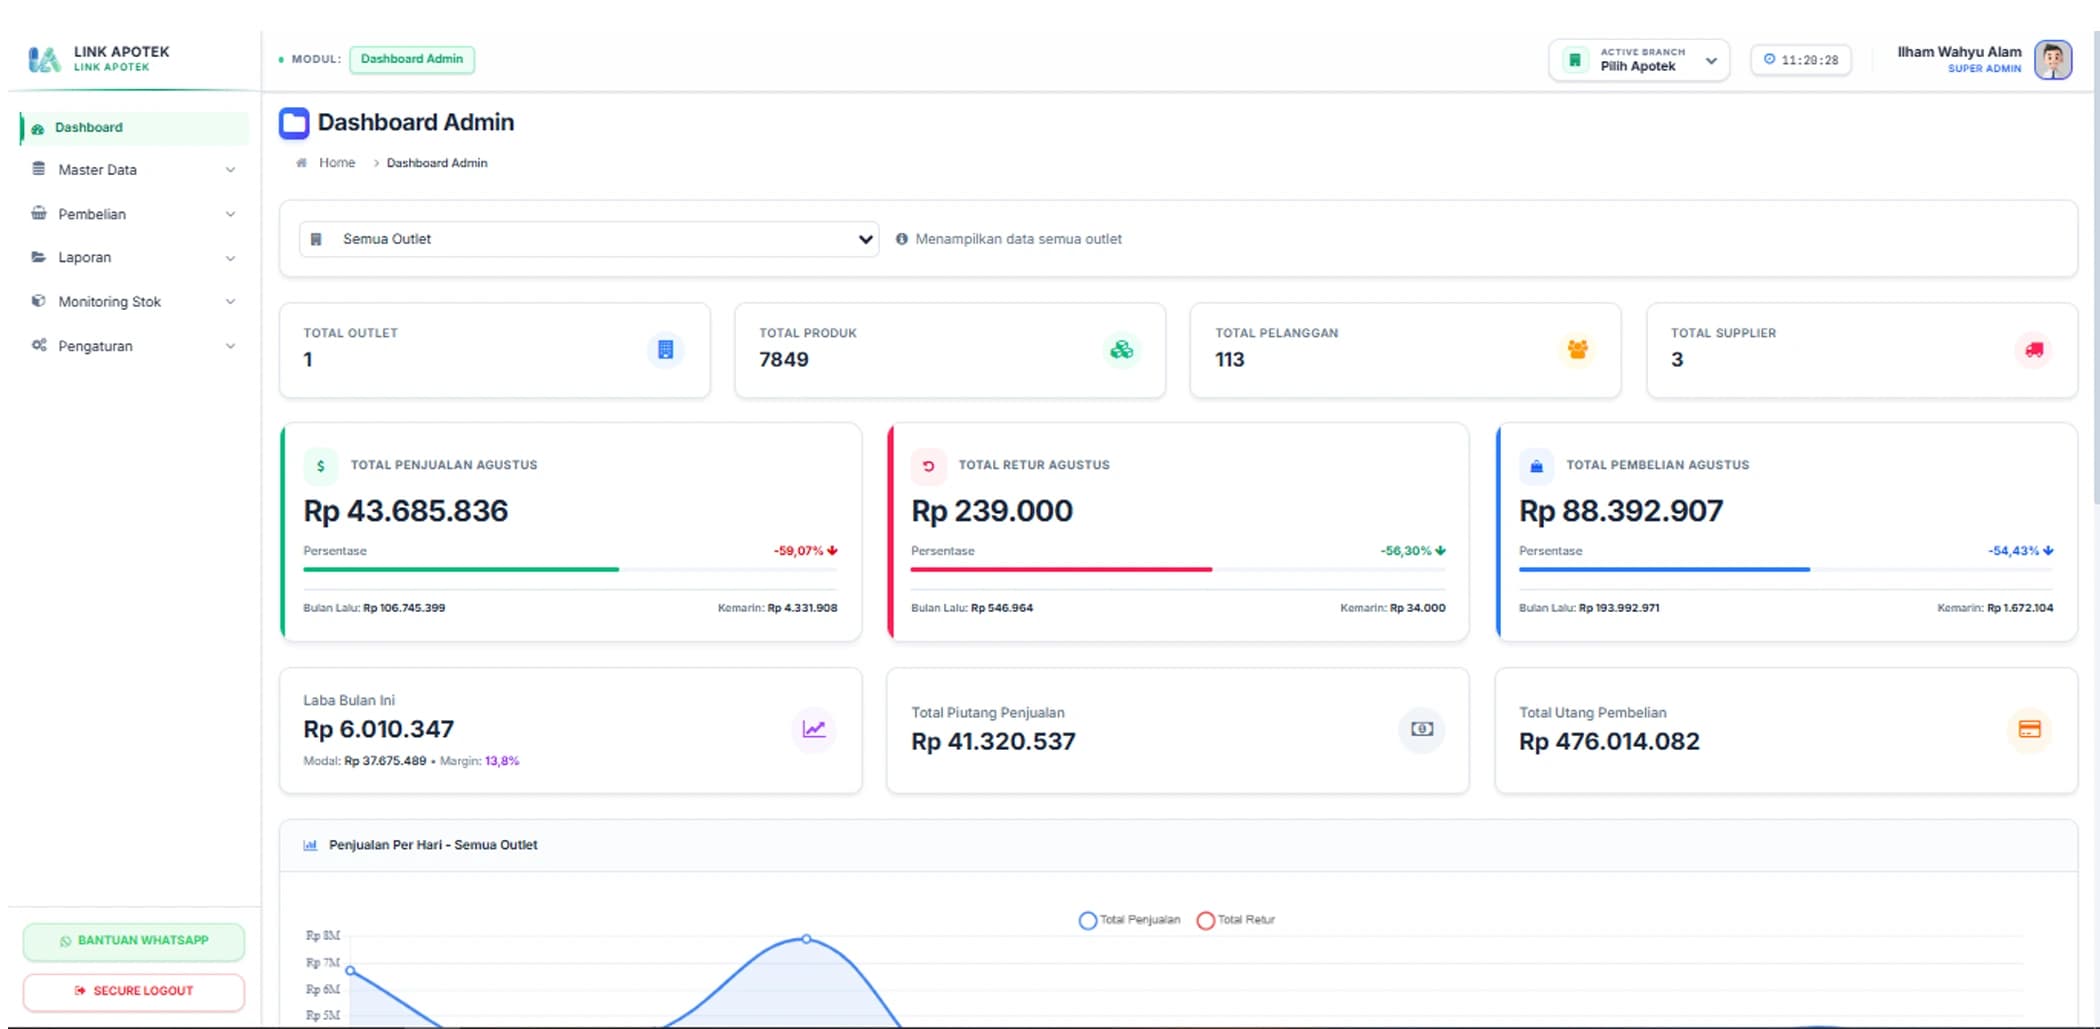This screenshot has height=1029, width=2100.
Task: Expand the Master Data menu chevron
Action: pos(230,170)
